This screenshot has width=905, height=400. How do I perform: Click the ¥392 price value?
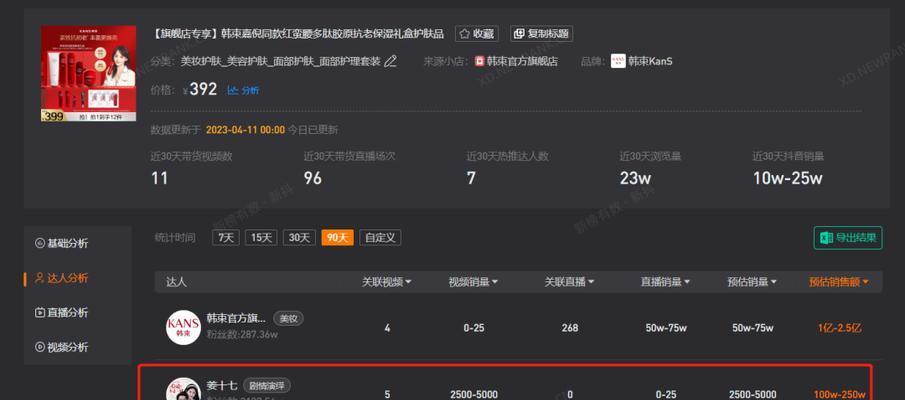200,89
